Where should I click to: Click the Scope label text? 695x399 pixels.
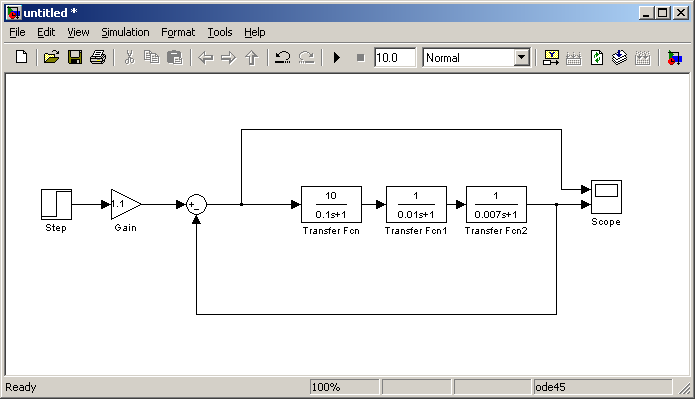[x=606, y=222]
